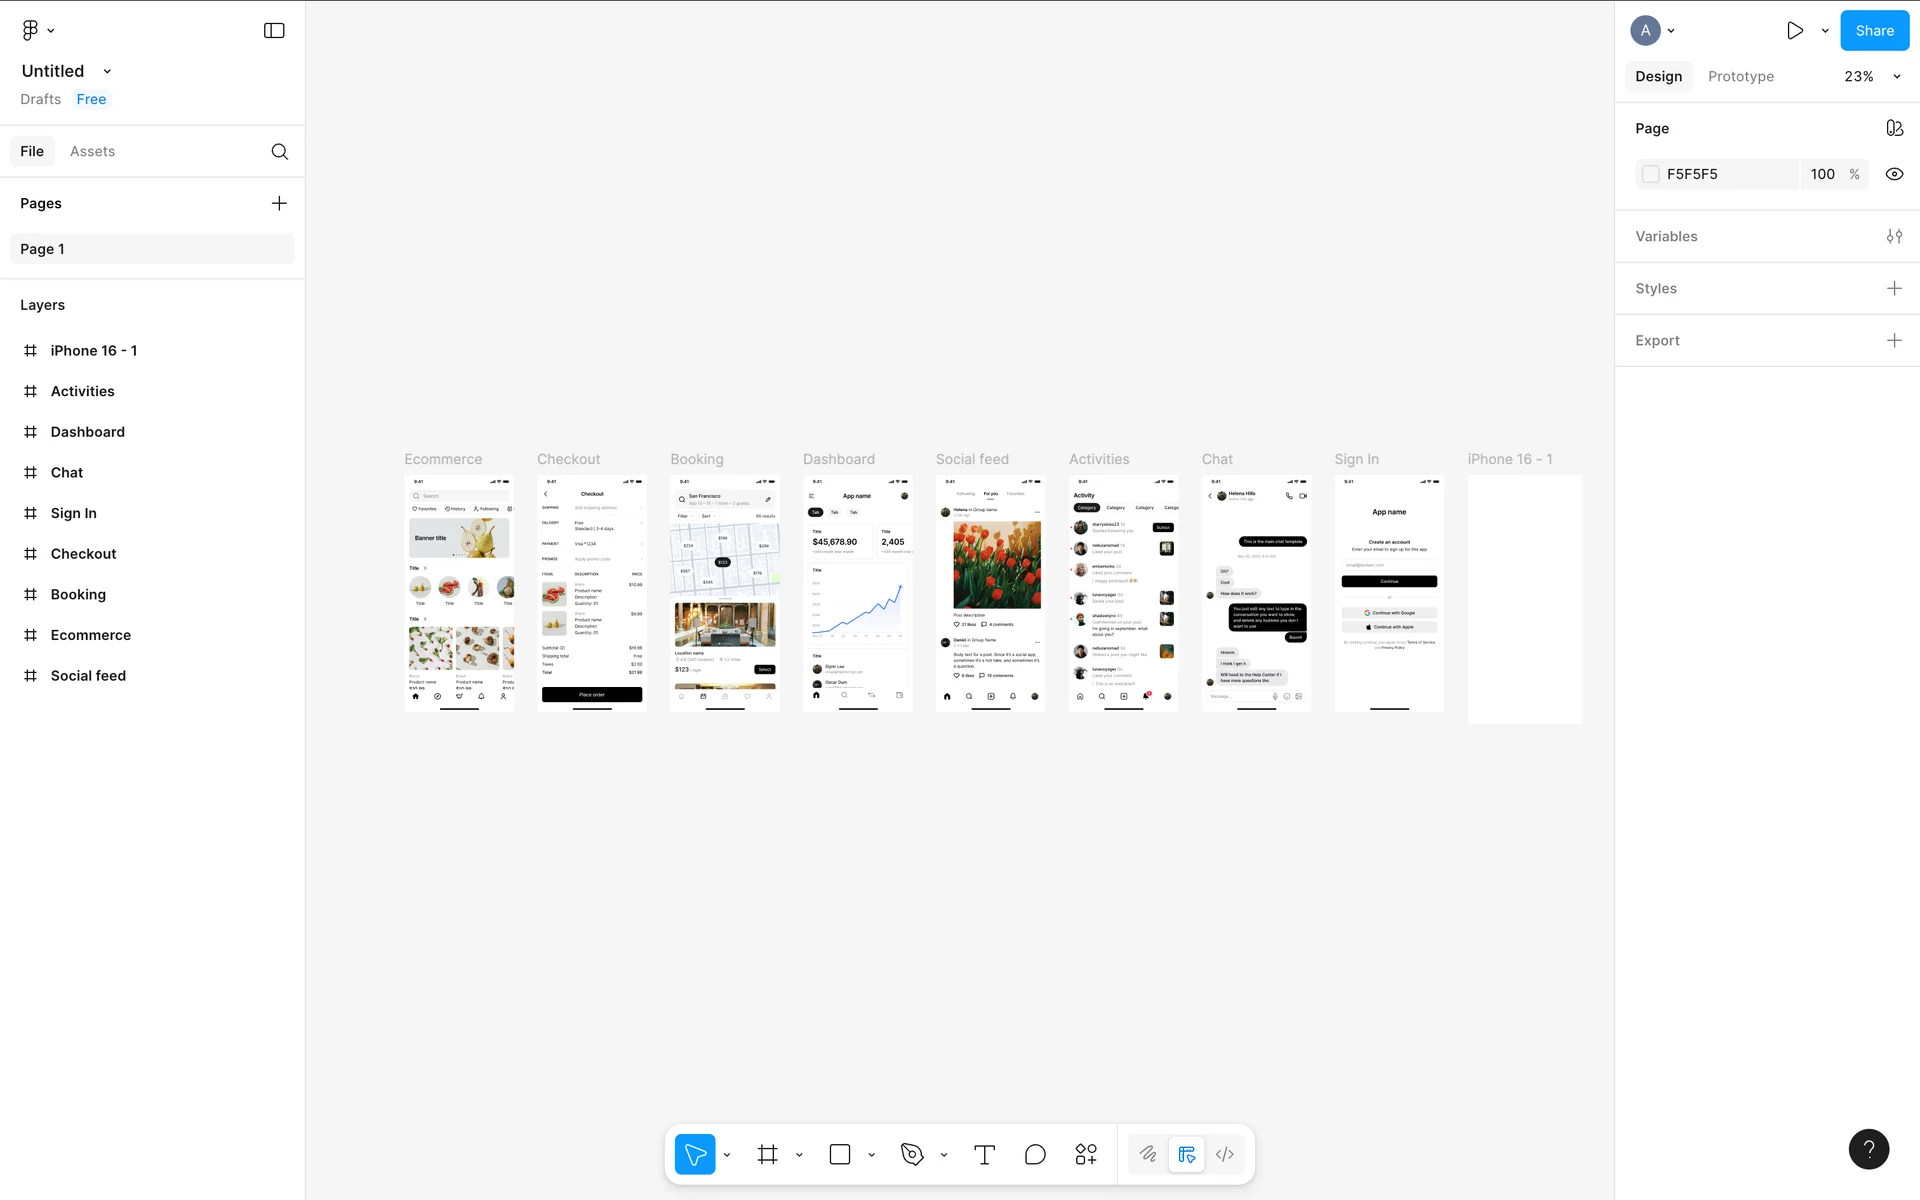Toggle the sidebar panel collapse icon
This screenshot has height=1200, width=1920.
pos(274,30)
